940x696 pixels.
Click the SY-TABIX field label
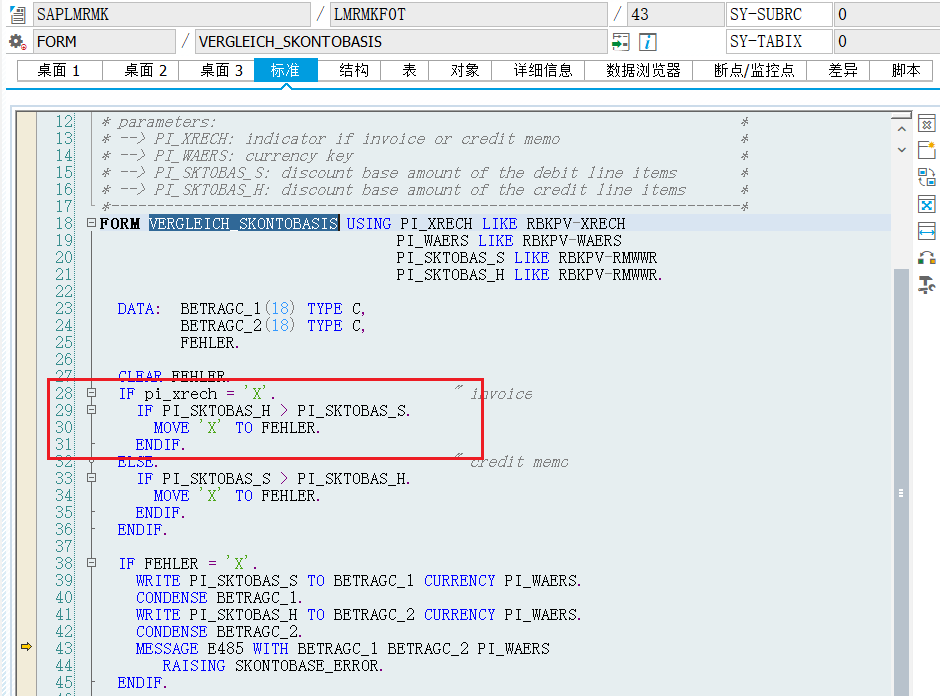(778, 42)
